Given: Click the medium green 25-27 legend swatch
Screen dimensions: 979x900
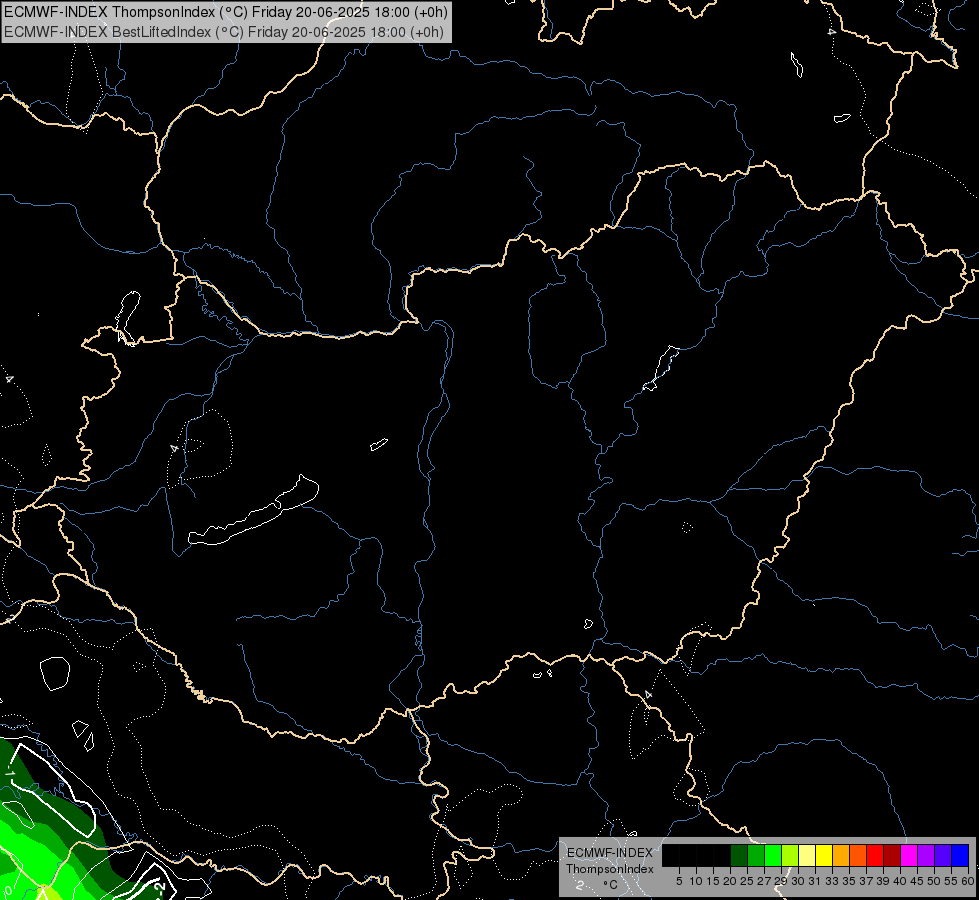Looking at the screenshot, I should point(756,855).
